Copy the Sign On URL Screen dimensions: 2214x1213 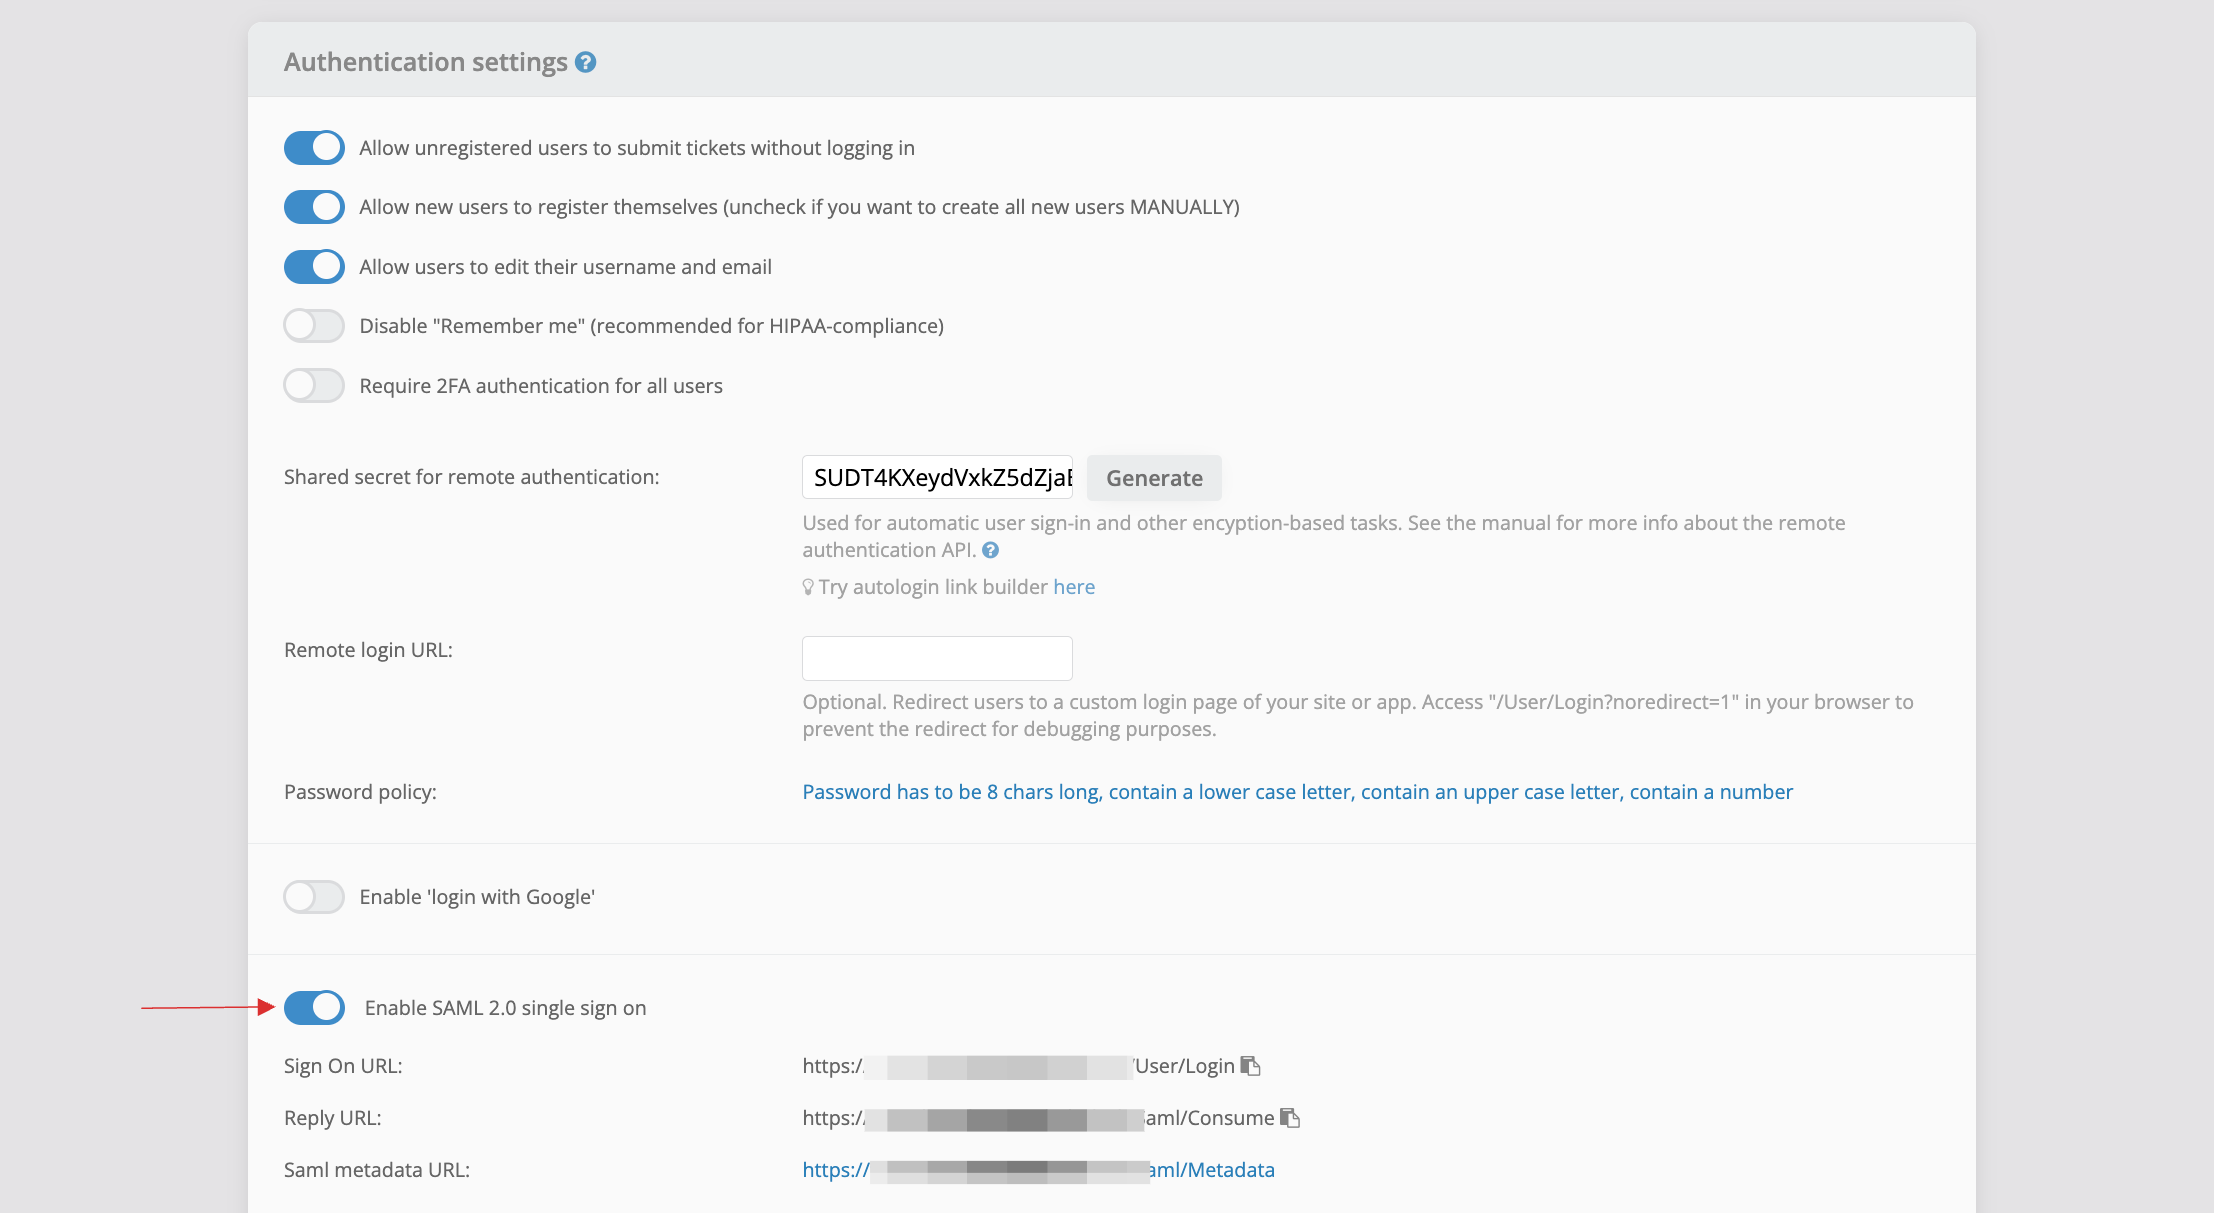point(1250,1066)
